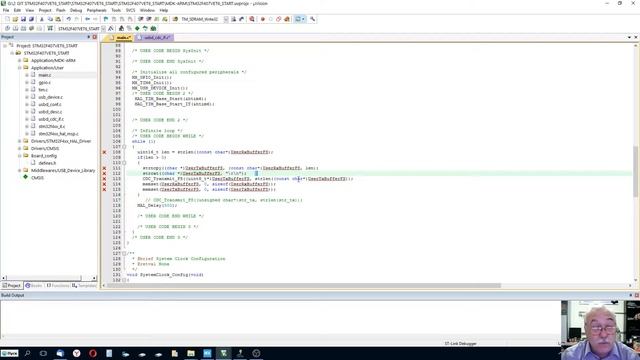This screenshot has width=640, height=360.
Task: Click the Download to flash icon
Action: click(x=50, y=29)
